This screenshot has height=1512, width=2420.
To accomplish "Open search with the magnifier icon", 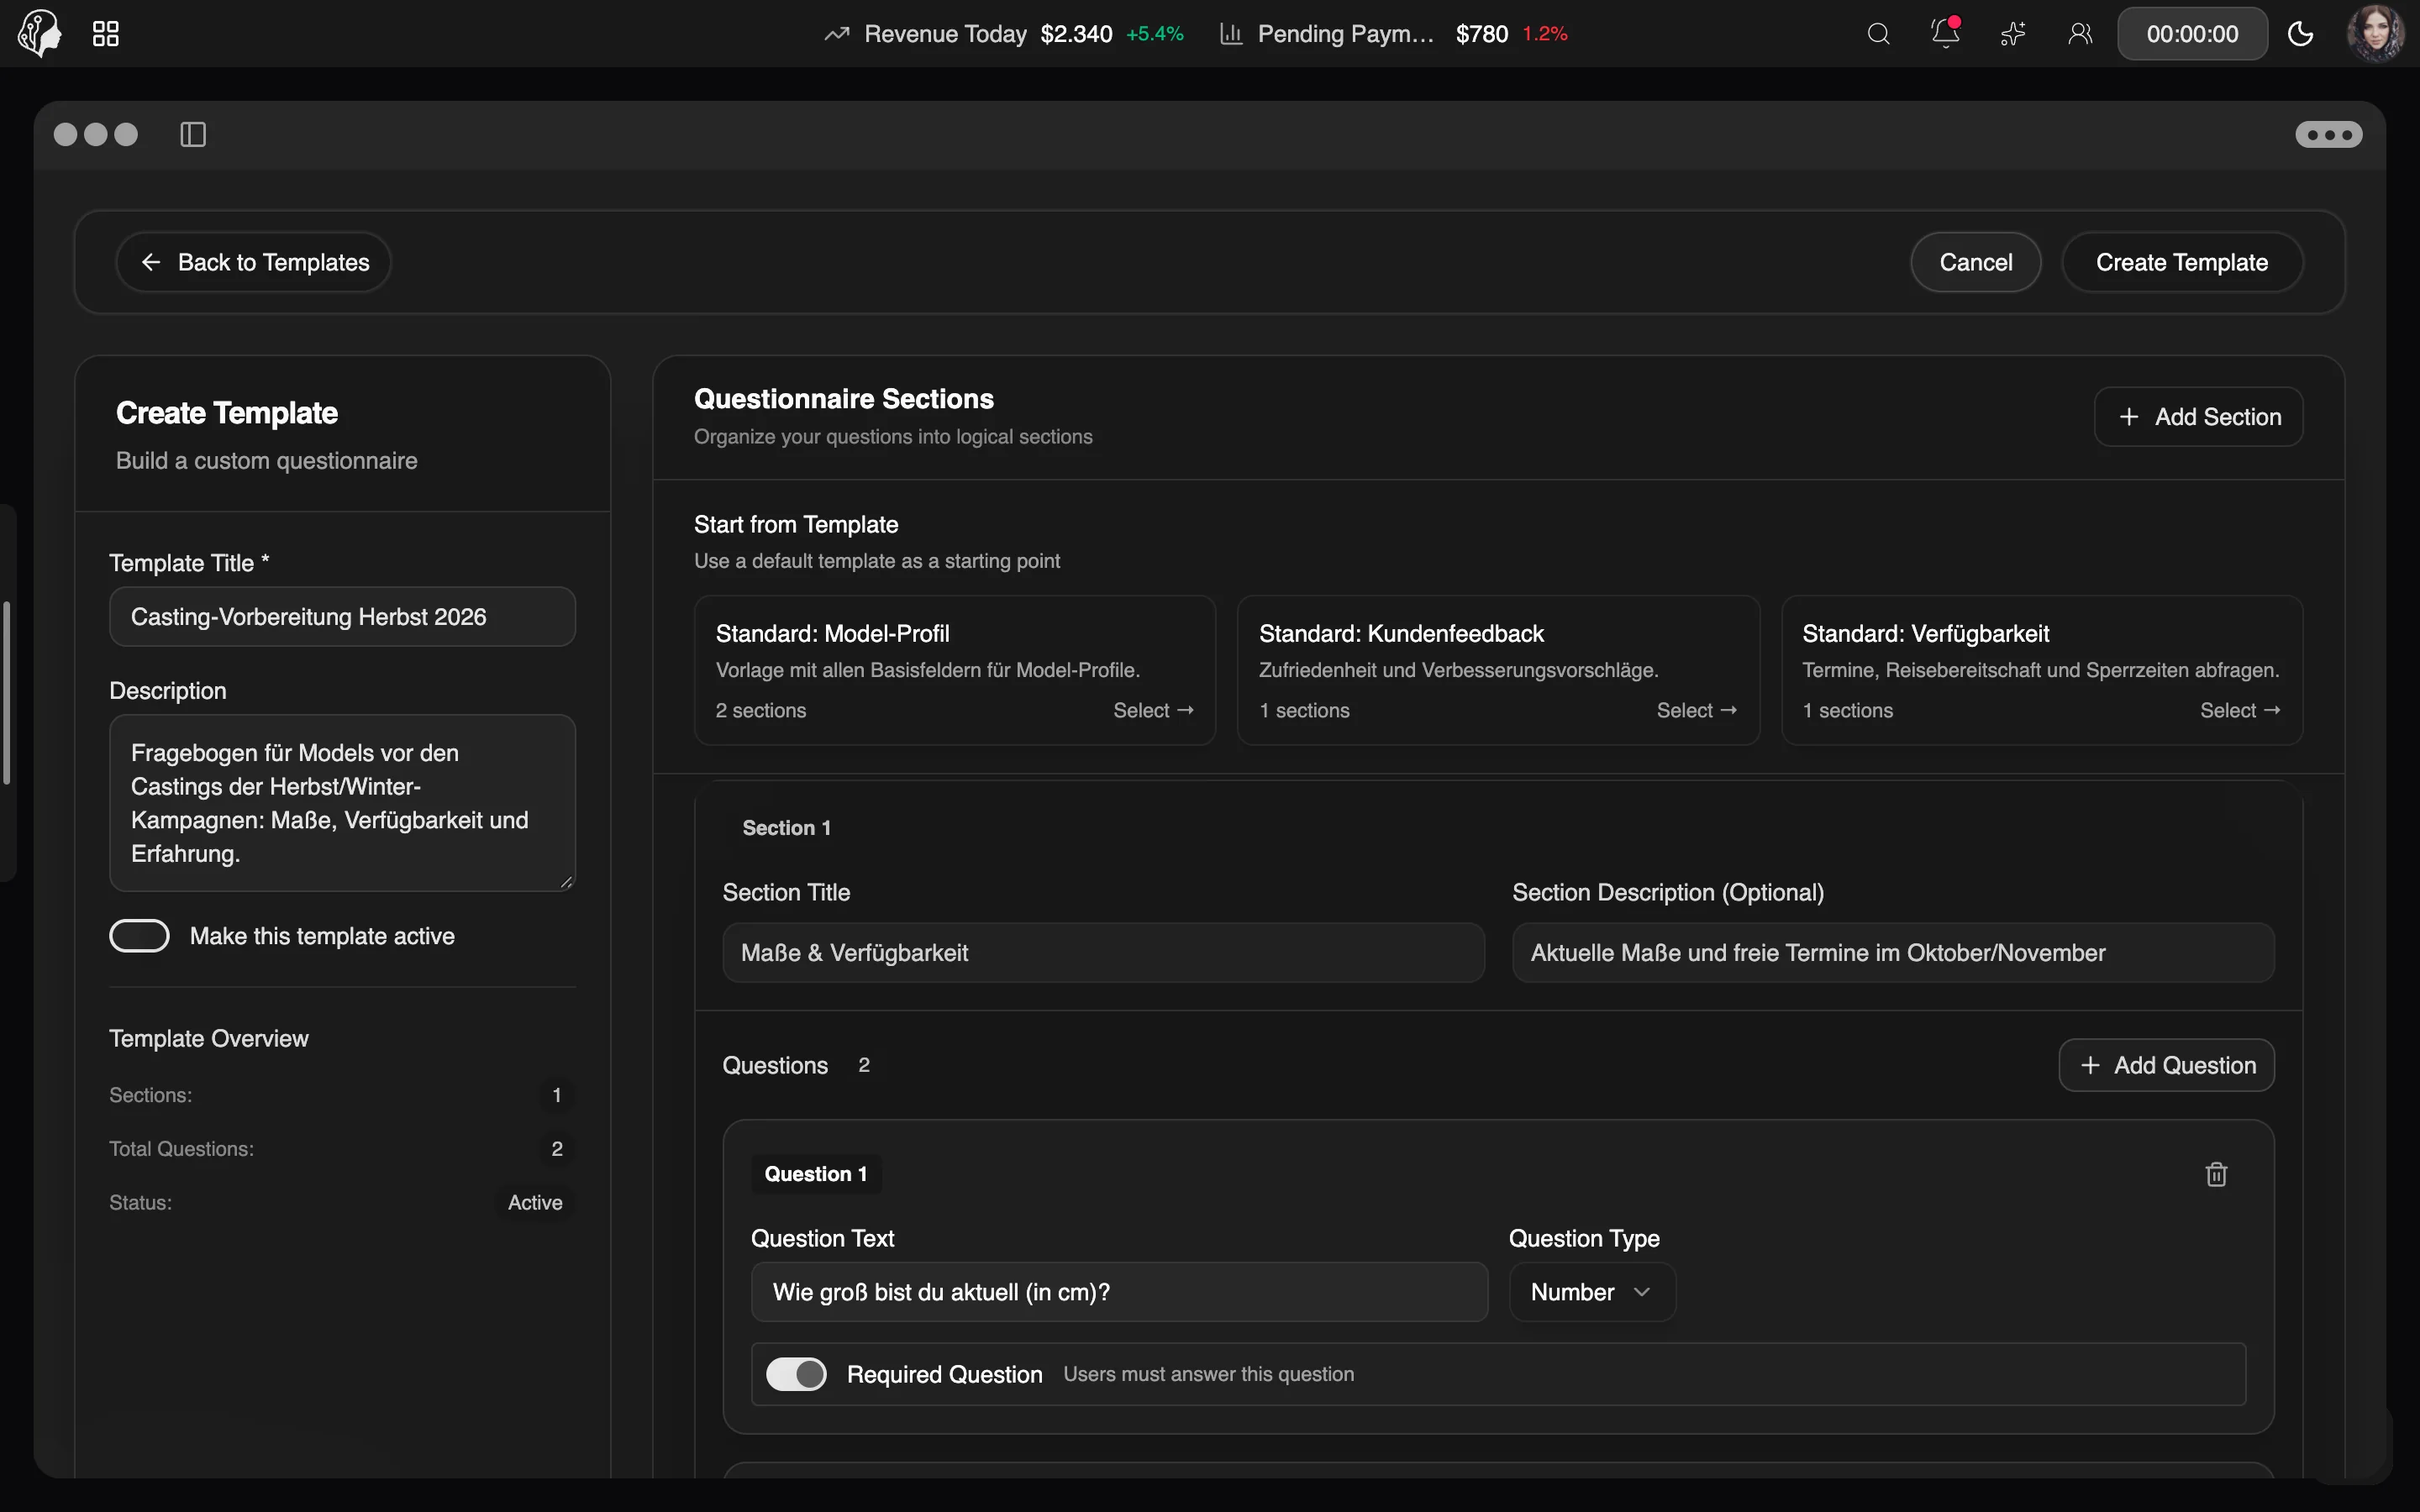I will pyautogui.click(x=1878, y=34).
